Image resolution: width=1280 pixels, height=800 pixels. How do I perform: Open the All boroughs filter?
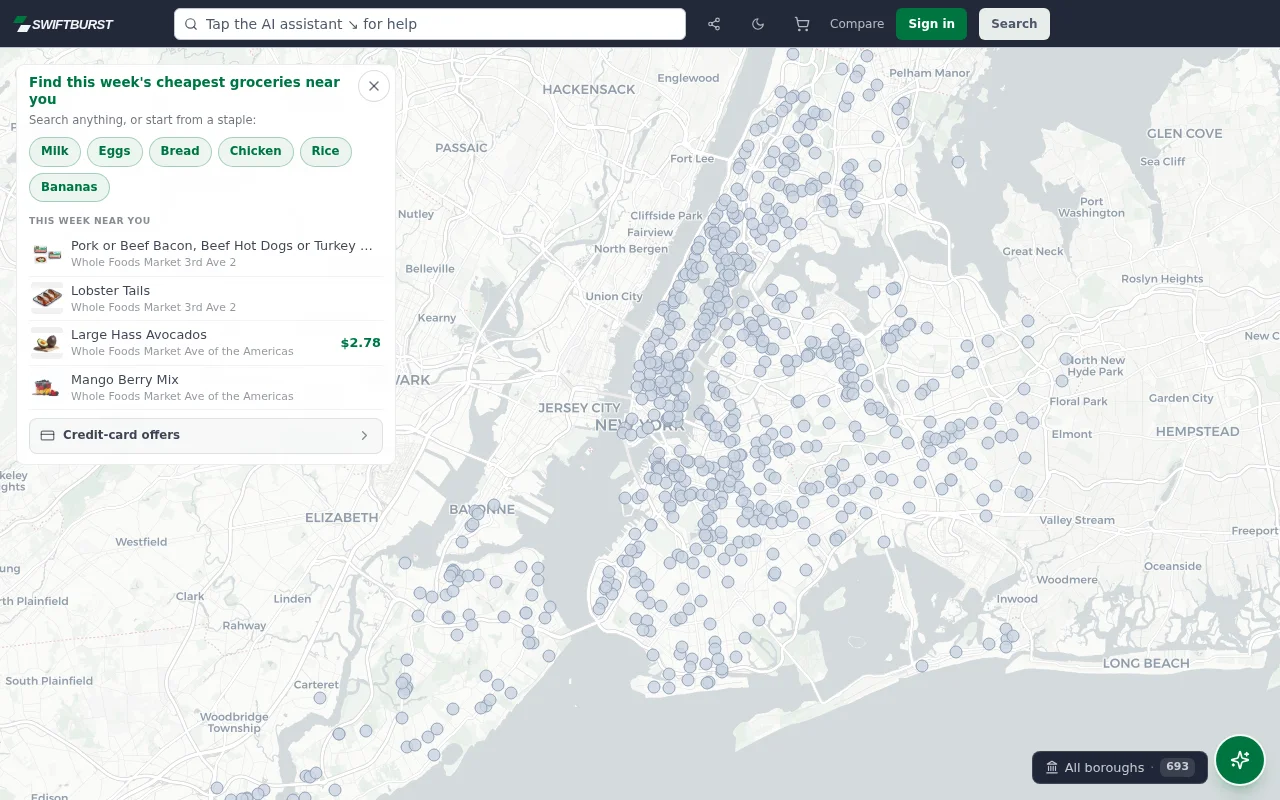click(1119, 768)
